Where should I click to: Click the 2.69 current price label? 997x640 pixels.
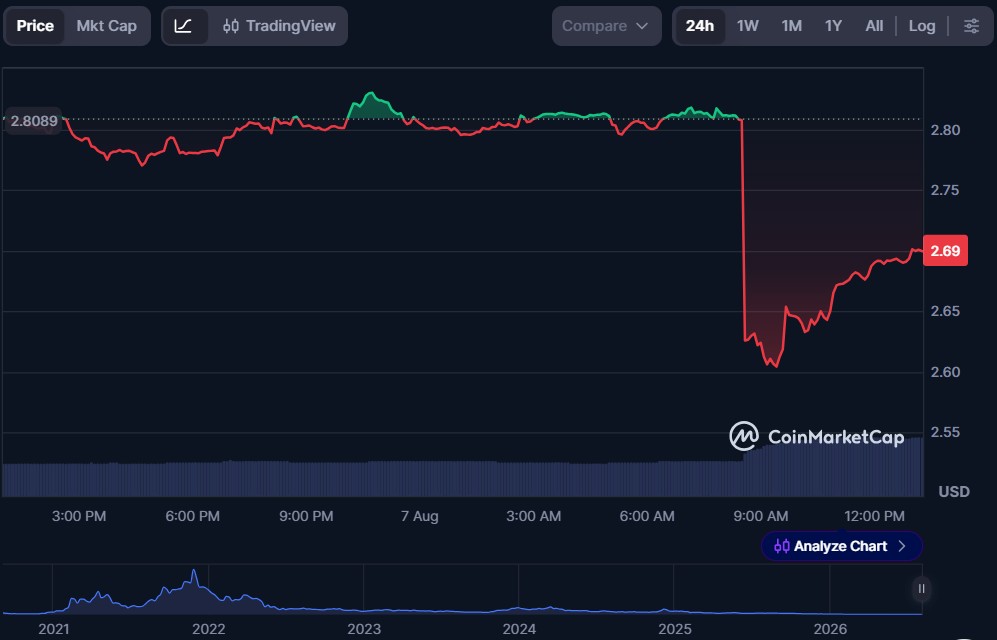tap(945, 251)
